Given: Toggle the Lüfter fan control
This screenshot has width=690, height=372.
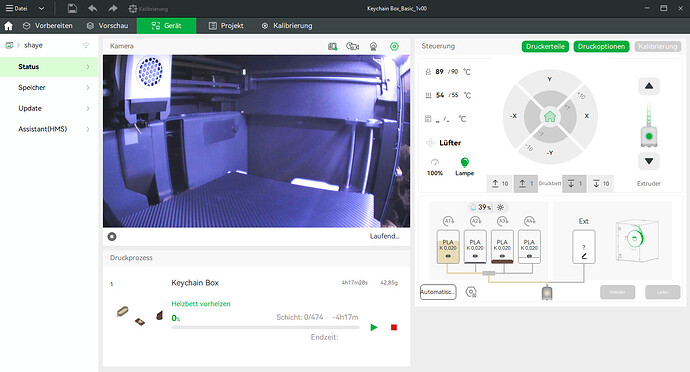Looking at the screenshot, I should pyautogui.click(x=444, y=143).
